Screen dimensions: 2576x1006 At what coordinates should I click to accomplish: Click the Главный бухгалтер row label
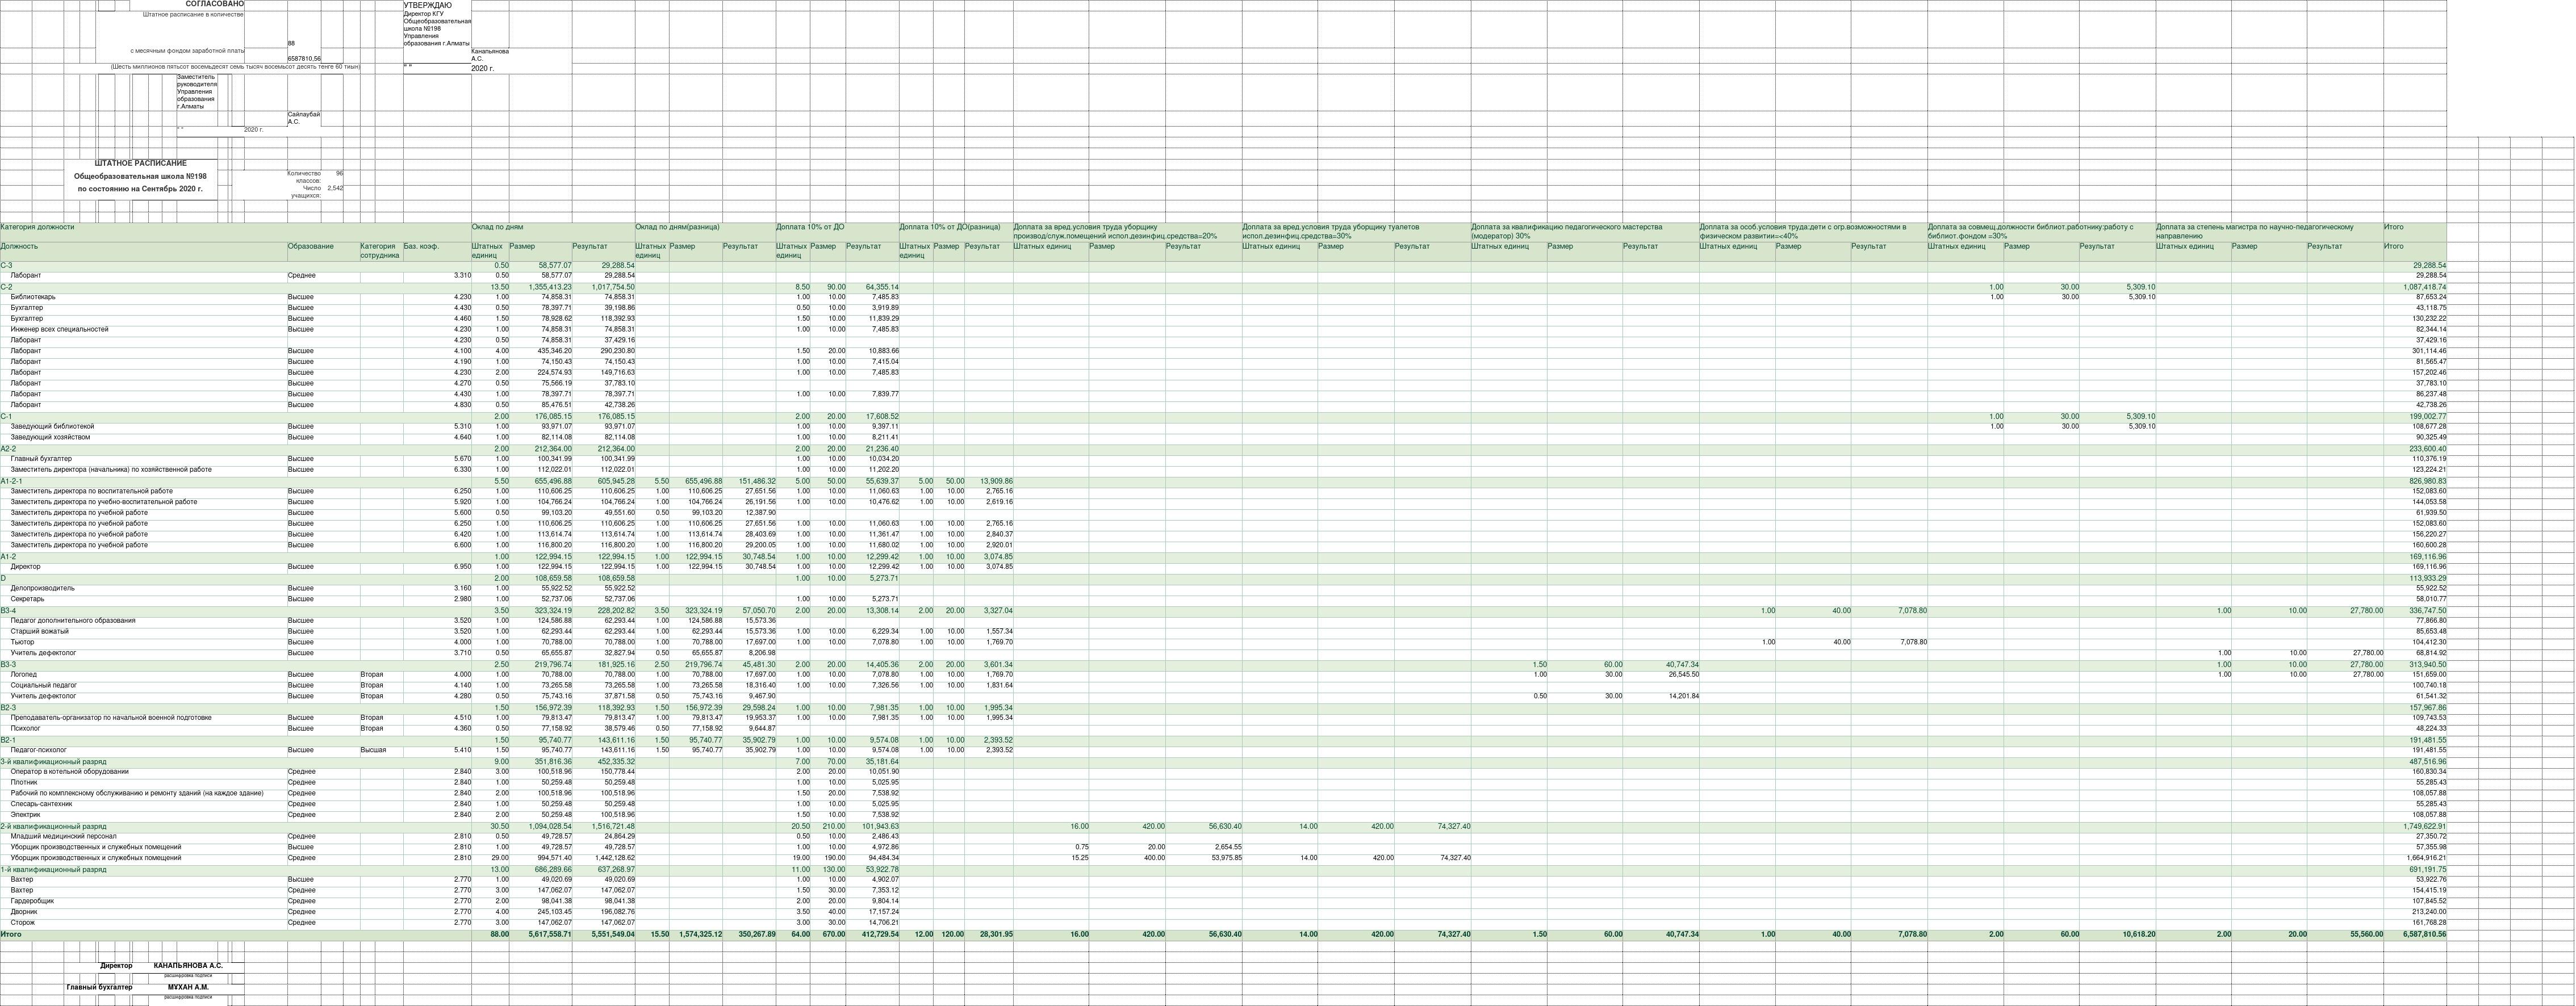(41, 459)
